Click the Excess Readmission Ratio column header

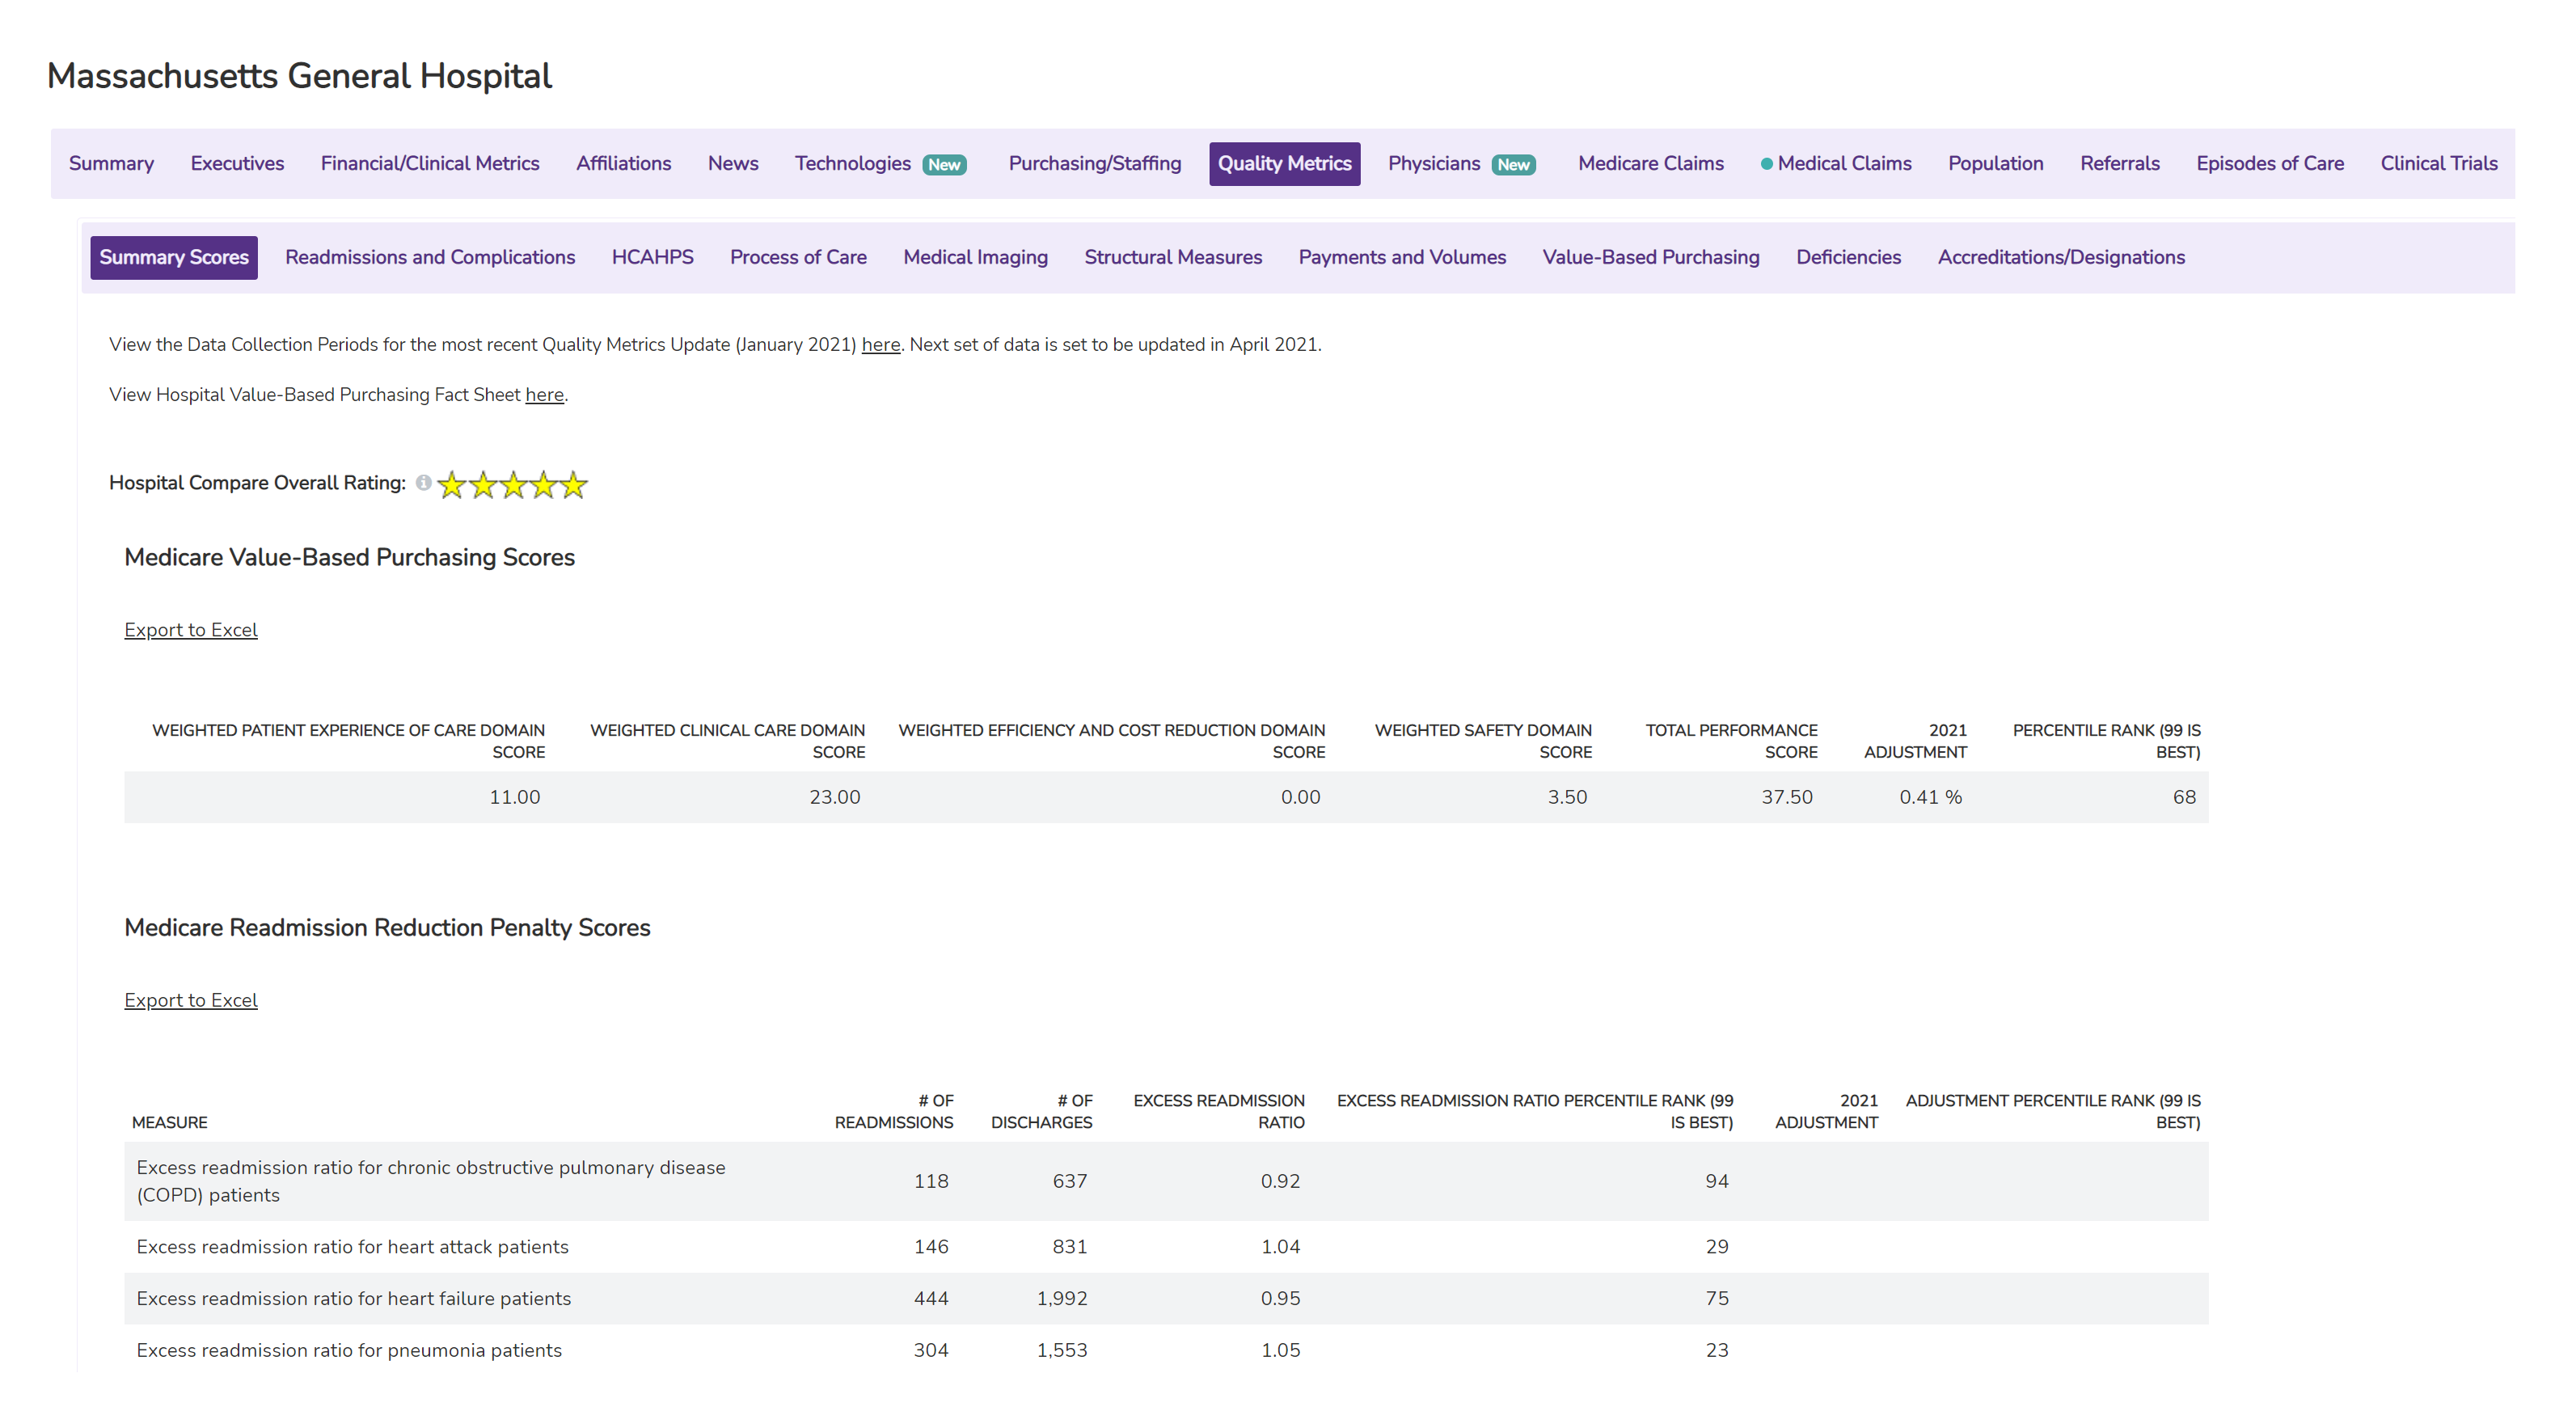click(x=1218, y=1111)
